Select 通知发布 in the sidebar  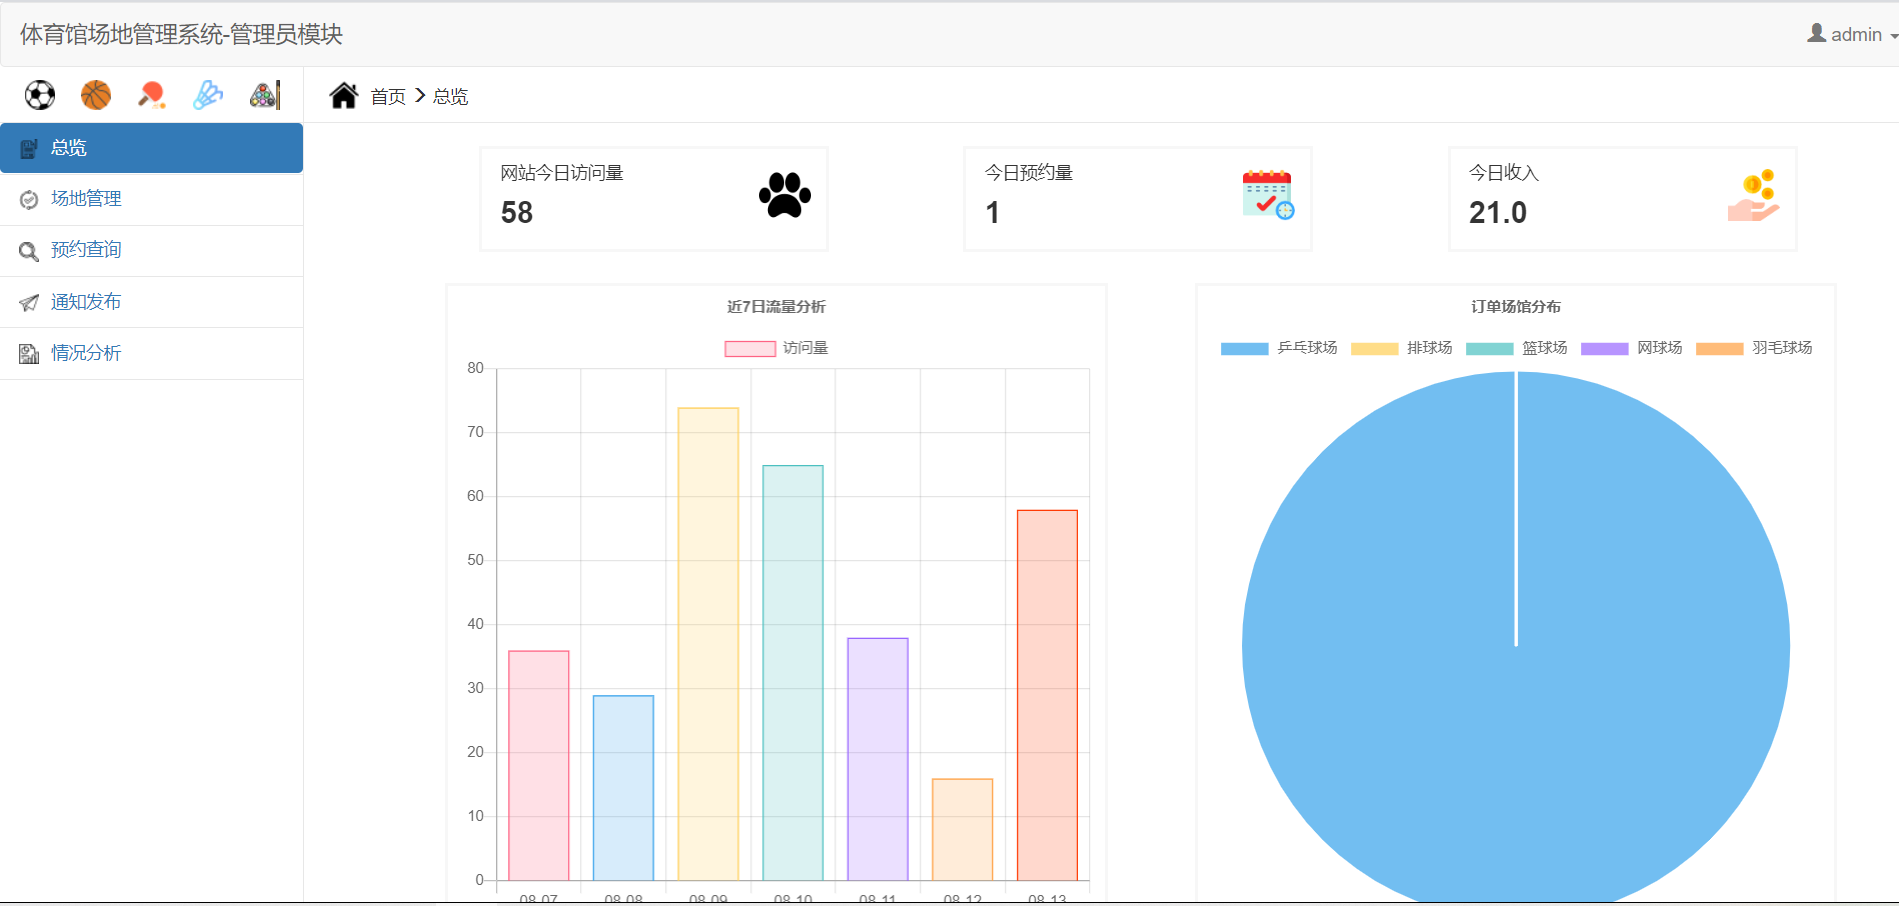coord(152,302)
